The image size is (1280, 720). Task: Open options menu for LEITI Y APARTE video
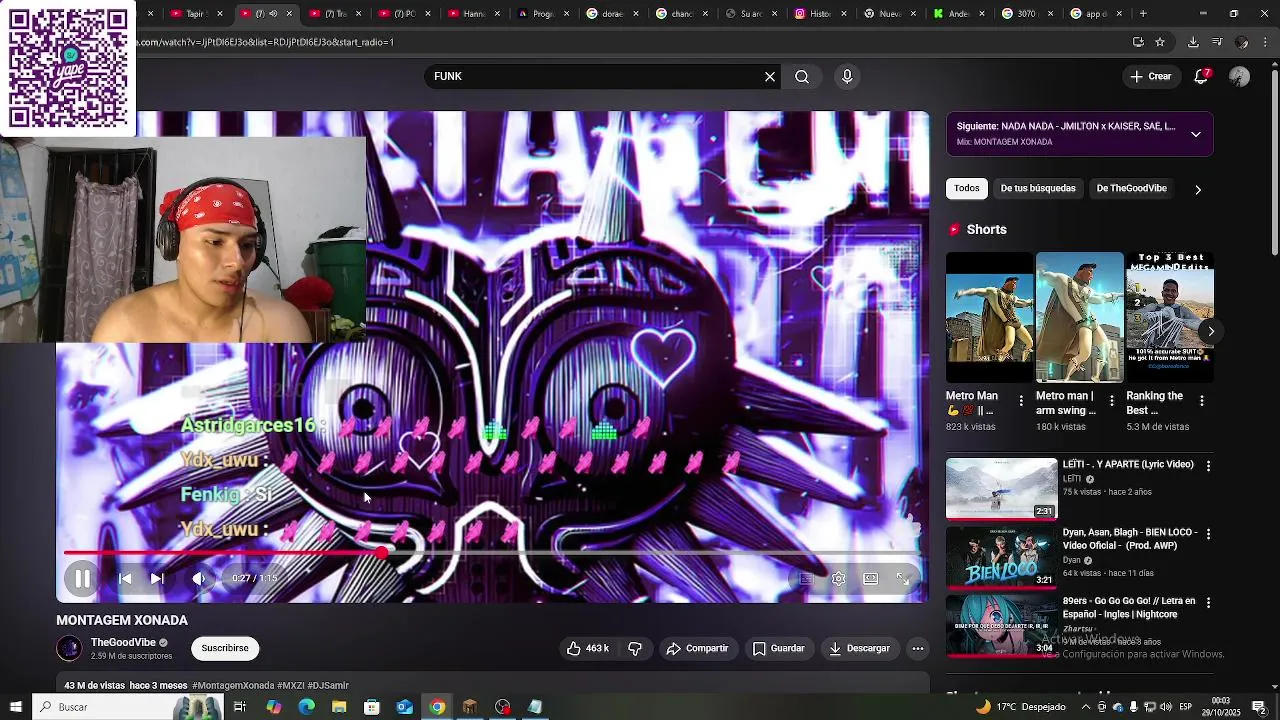click(1208, 466)
